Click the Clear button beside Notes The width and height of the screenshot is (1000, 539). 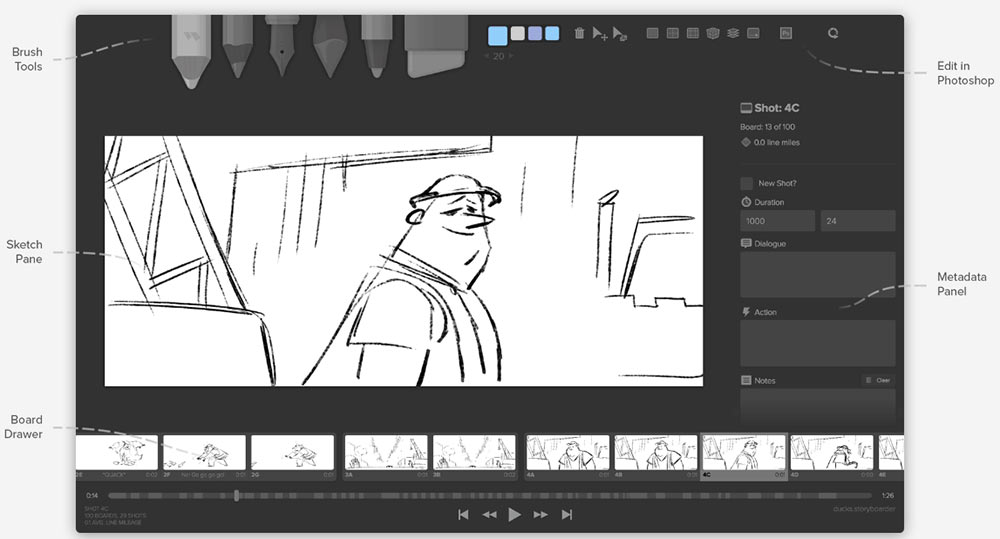click(878, 380)
